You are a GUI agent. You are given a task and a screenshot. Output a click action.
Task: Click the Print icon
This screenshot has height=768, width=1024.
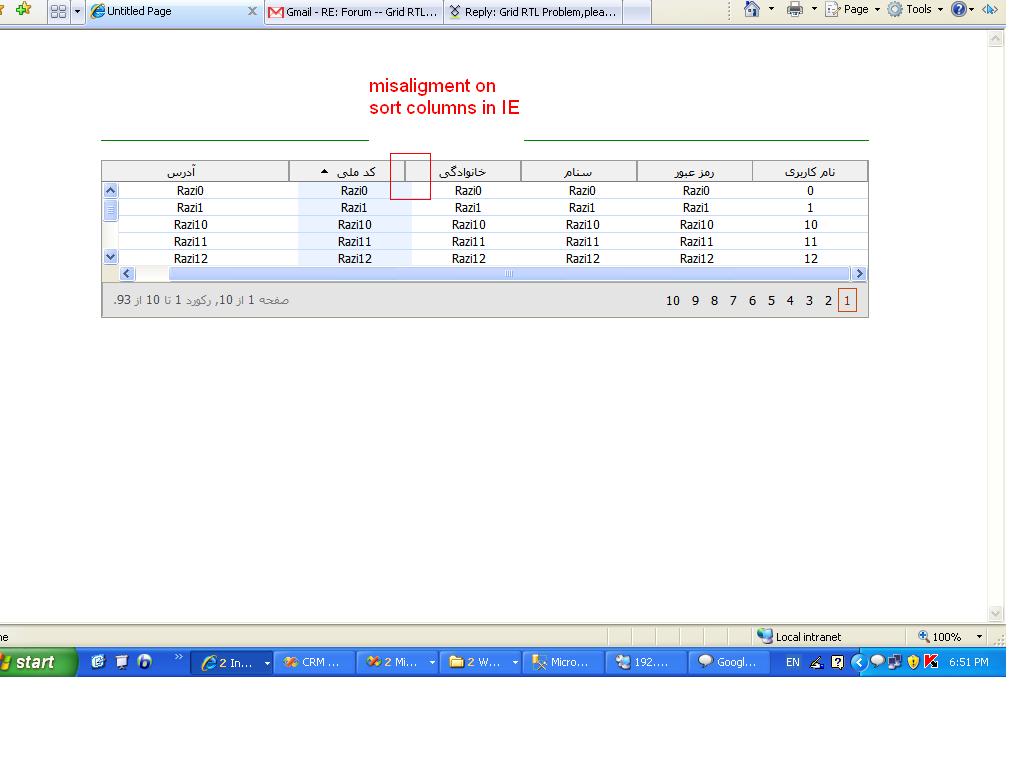click(795, 9)
